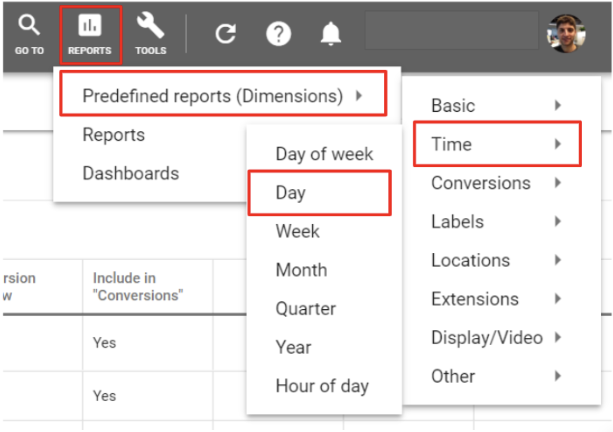Open the Display/Video submenu
613x432 pixels.
pyautogui.click(x=497, y=337)
